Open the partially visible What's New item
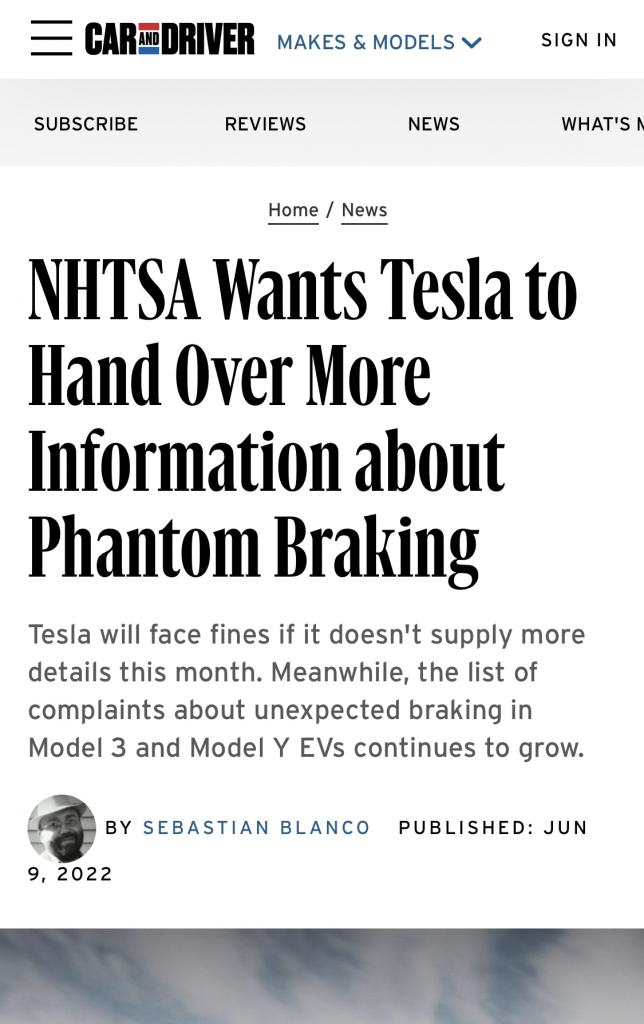This screenshot has width=644, height=1024. pos(602,124)
